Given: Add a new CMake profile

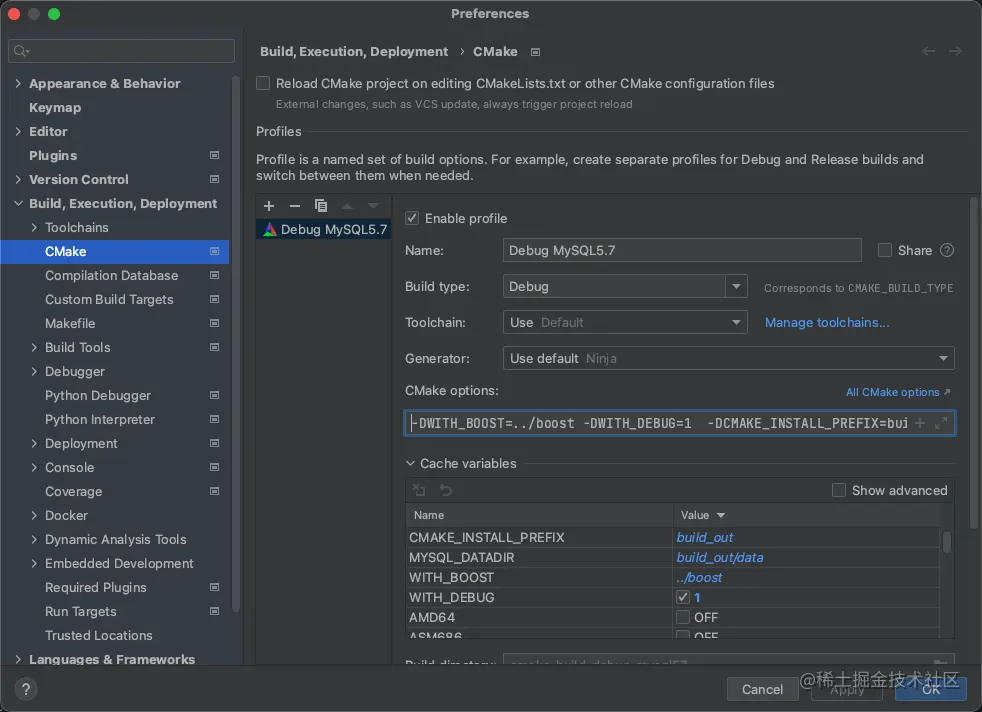Looking at the screenshot, I should pyautogui.click(x=269, y=206).
